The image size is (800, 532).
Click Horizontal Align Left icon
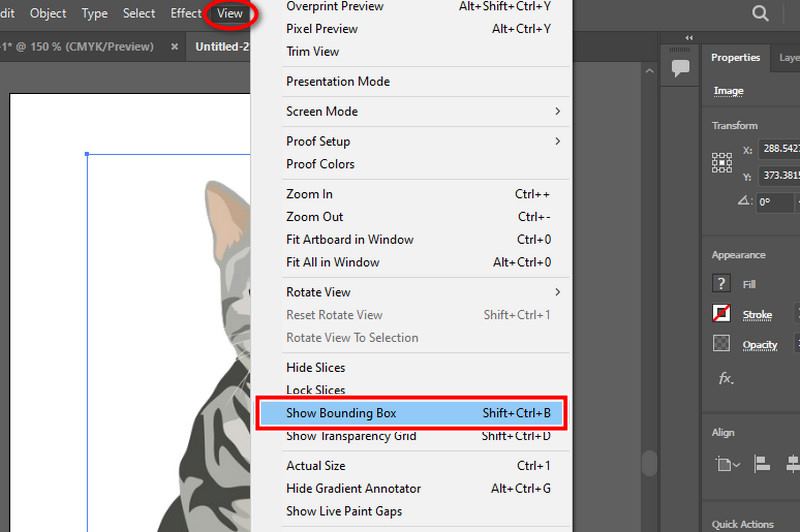(762, 464)
